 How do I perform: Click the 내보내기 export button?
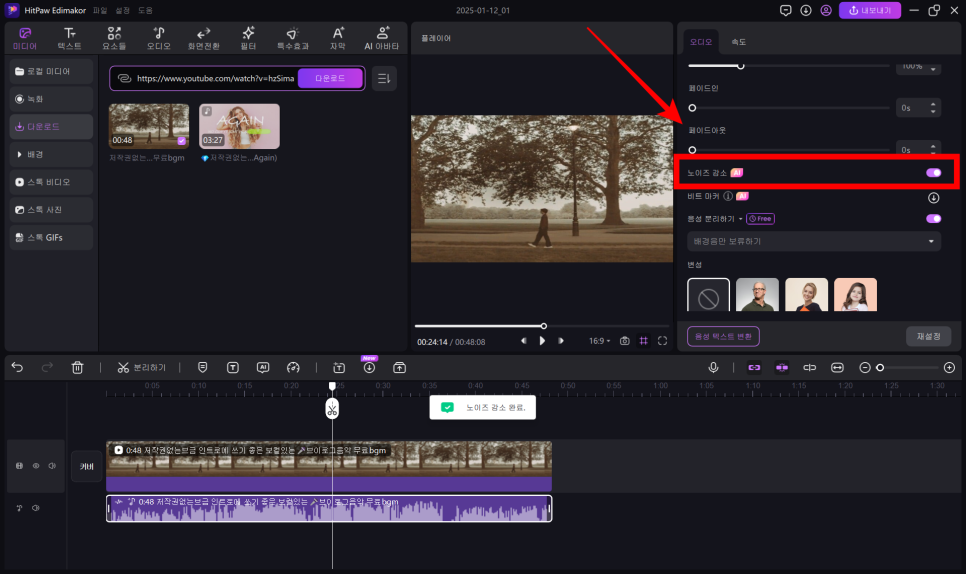pyautogui.click(x=869, y=10)
